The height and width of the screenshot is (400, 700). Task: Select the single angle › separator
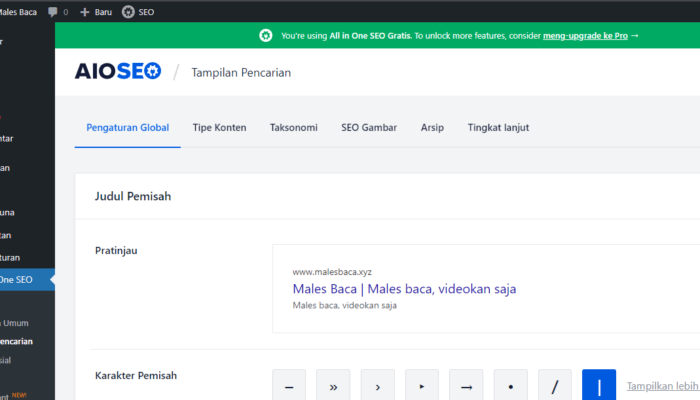(x=378, y=386)
